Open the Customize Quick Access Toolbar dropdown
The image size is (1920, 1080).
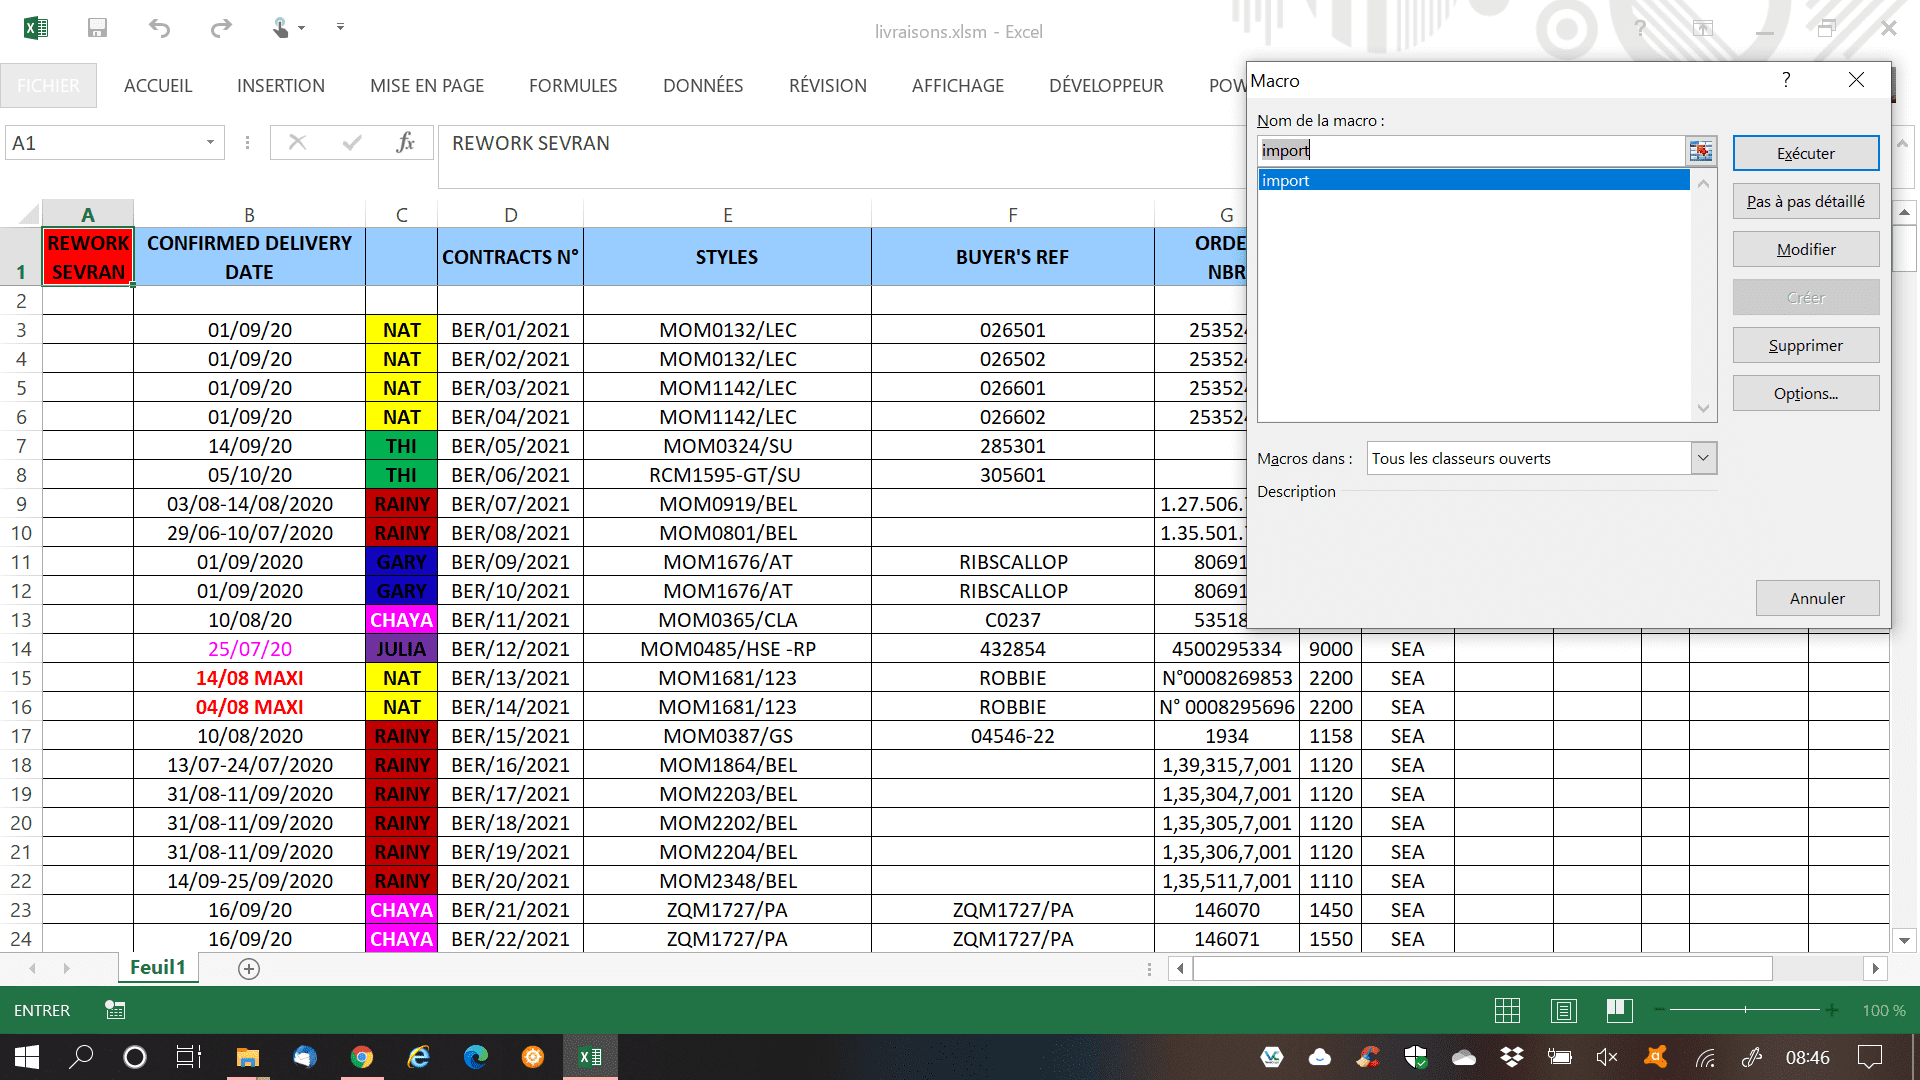point(340,28)
